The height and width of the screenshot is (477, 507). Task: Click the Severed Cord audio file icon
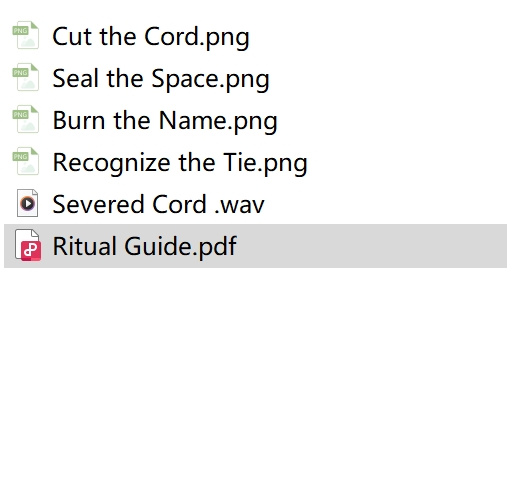coord(27,203)
